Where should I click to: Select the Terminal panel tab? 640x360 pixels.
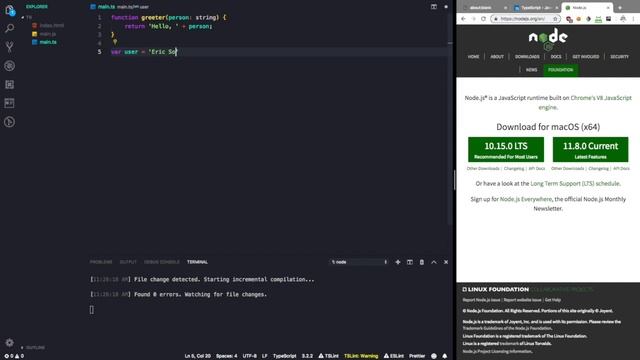(x=197, y=262)
